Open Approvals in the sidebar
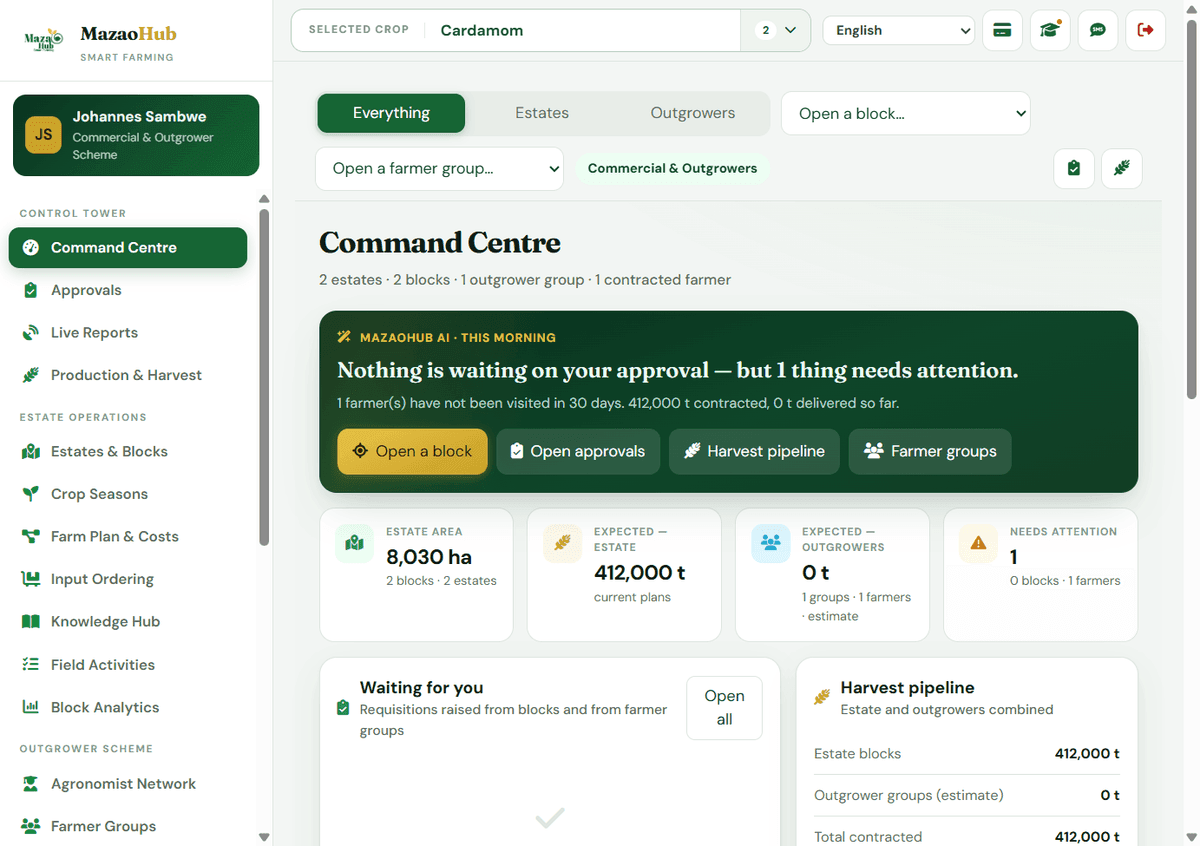The height and width of the screenshot is (846, 1200). pos(128,290)
